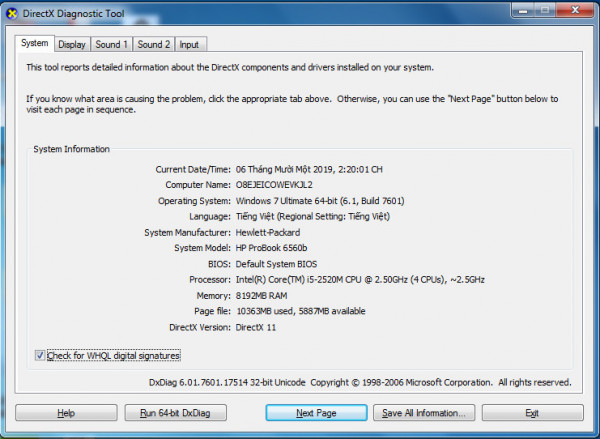This screenshot has width=600, height=439.
Task: Click the Tiếng Việt language value
Action: pos(313,217)
